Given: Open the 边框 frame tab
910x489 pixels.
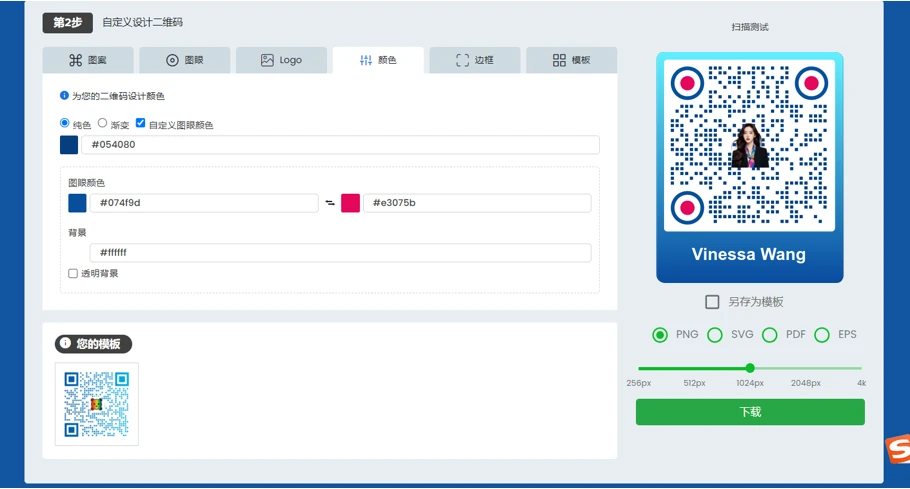Looking at the screenshot, I should coord(475,60).
